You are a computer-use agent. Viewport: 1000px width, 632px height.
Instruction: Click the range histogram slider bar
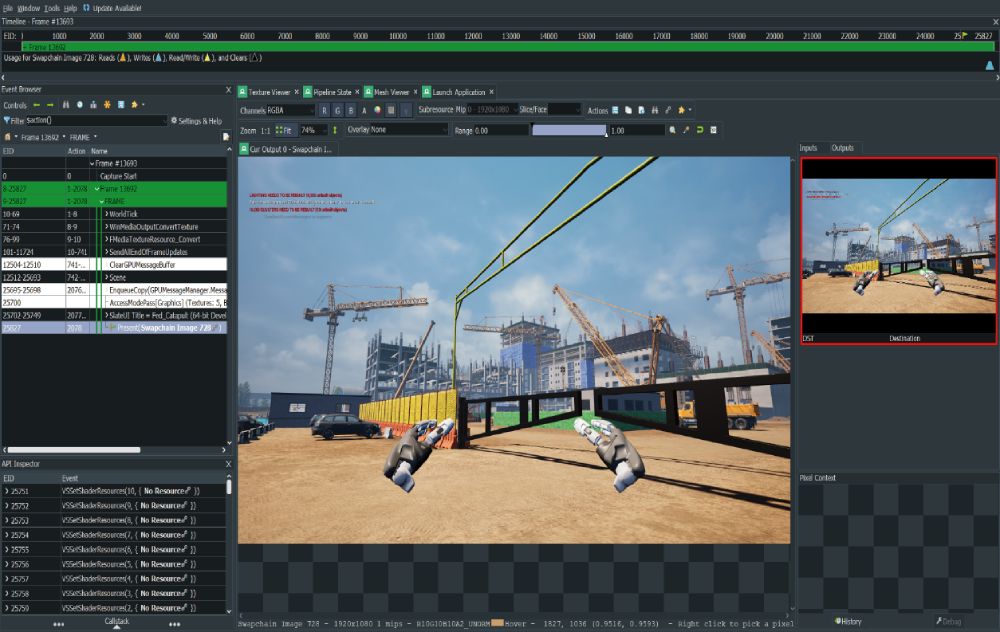[569, 130]
